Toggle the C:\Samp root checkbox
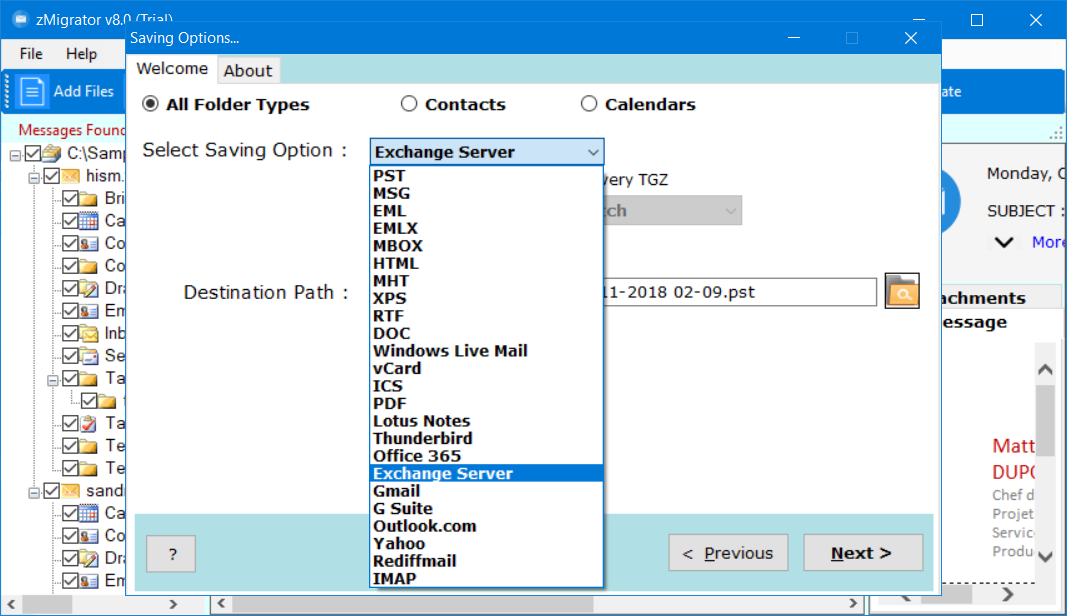This screenshot has width=1067, height=616. [33, 153]
